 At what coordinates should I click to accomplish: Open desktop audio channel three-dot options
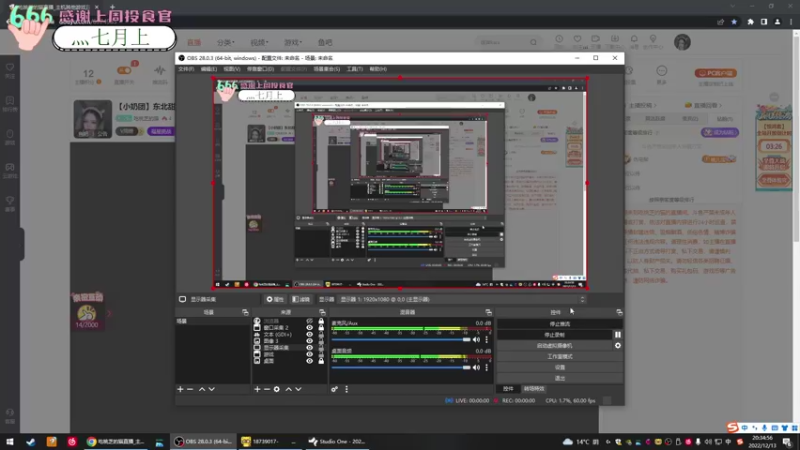click(x=487, y=367)
